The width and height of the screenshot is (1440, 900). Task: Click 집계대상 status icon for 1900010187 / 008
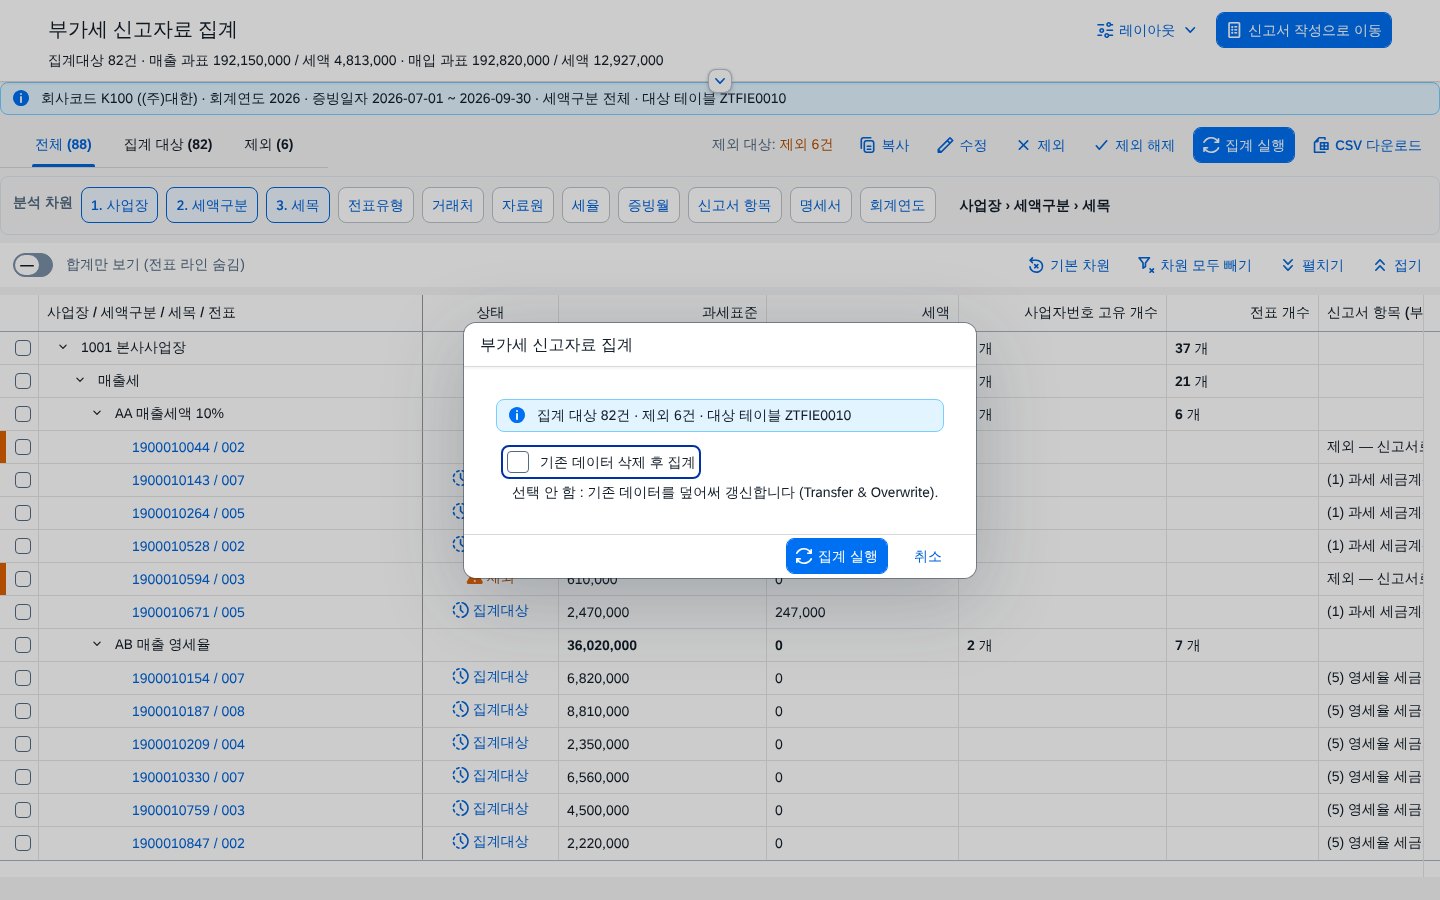tap(460, 709)
